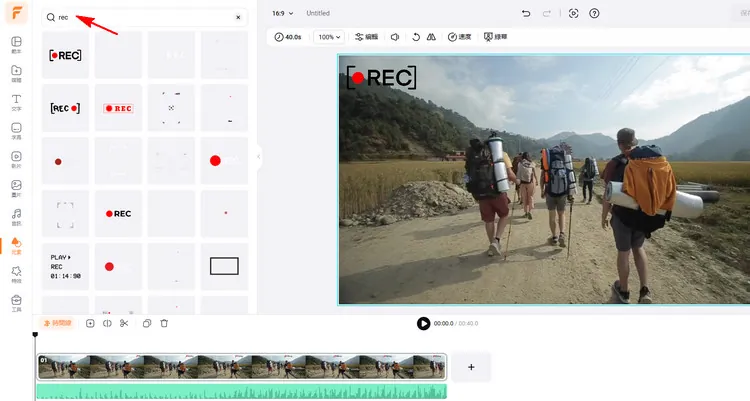
Task: Select the highlighted Elements sidebar tab
Action: tap(16, 245)
